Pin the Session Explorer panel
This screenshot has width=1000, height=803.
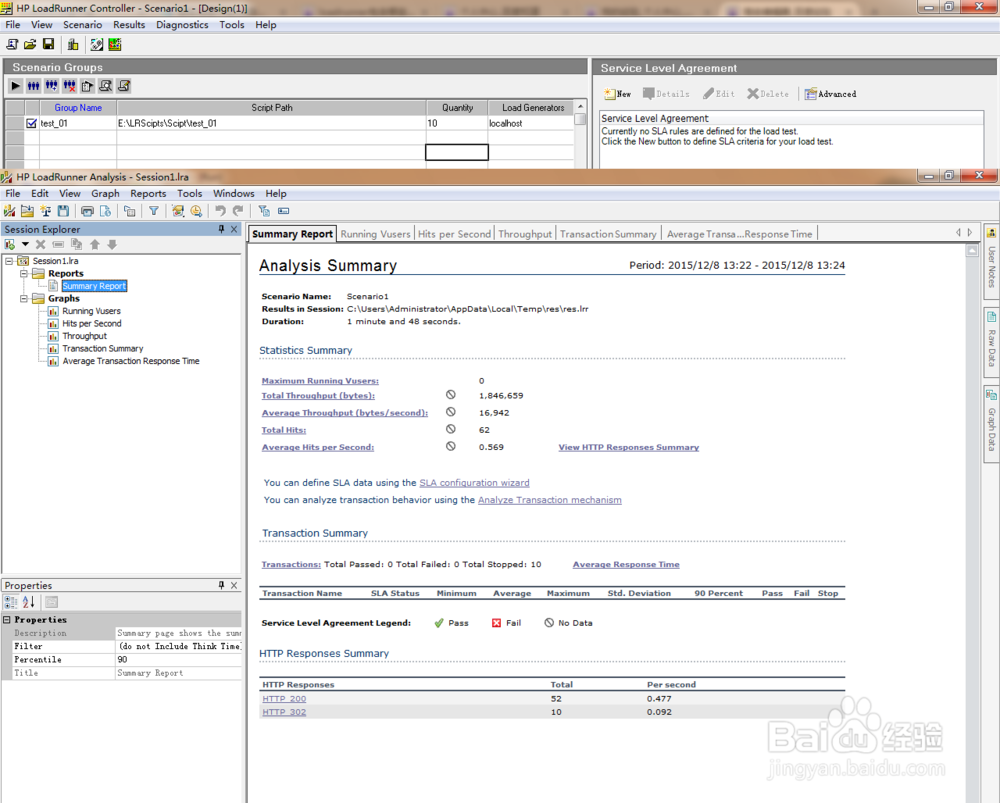tap(221, 229)
